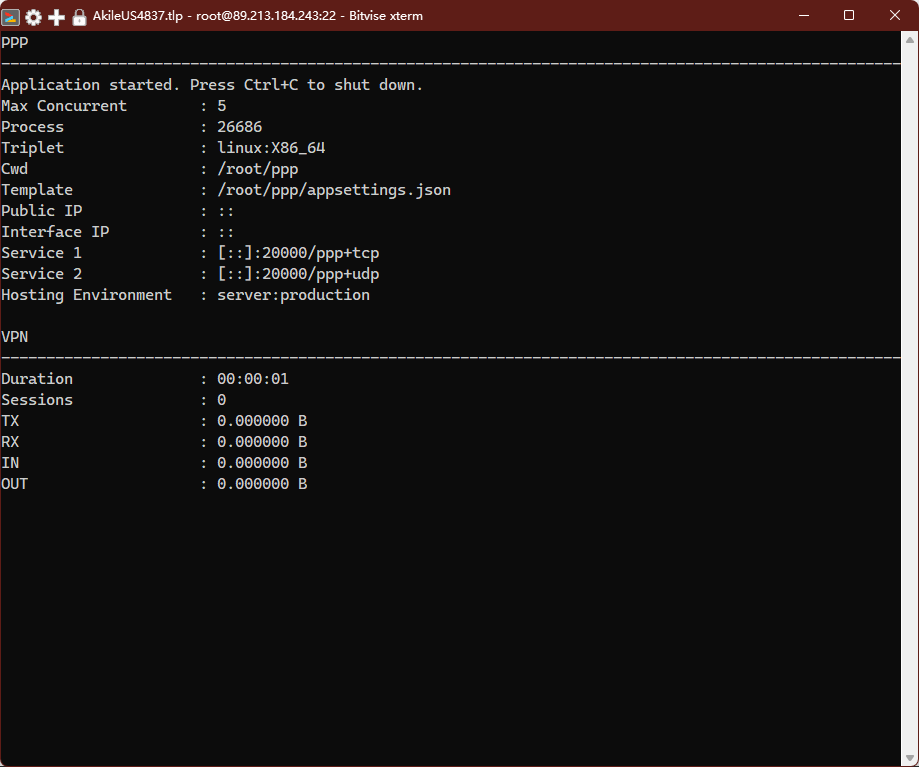Click the Duration value 00:00:01

[x=253, y=379]
